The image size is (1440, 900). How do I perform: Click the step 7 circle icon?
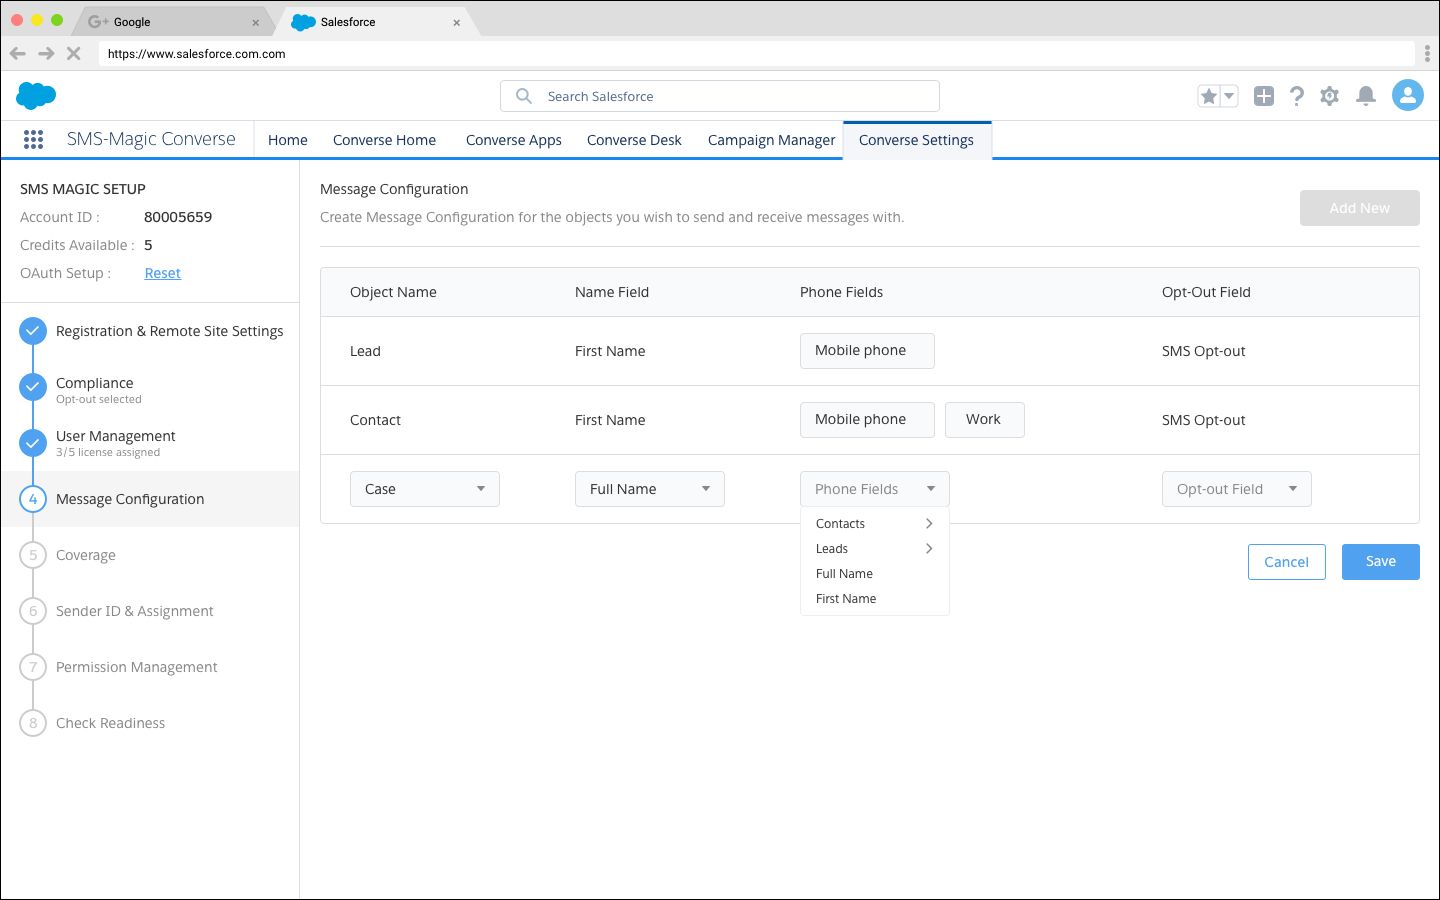coord(33,667)
